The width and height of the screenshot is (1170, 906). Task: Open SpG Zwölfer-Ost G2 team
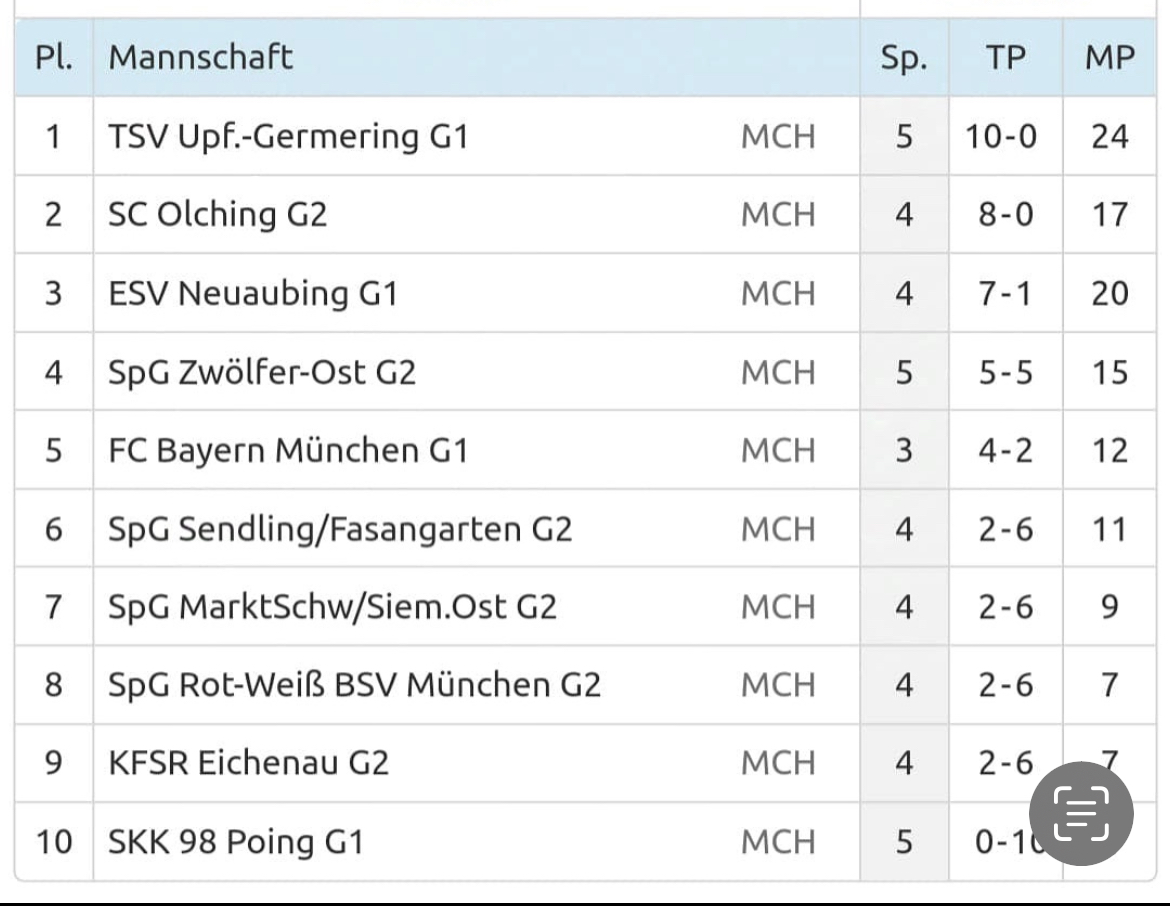coord(262,372)
